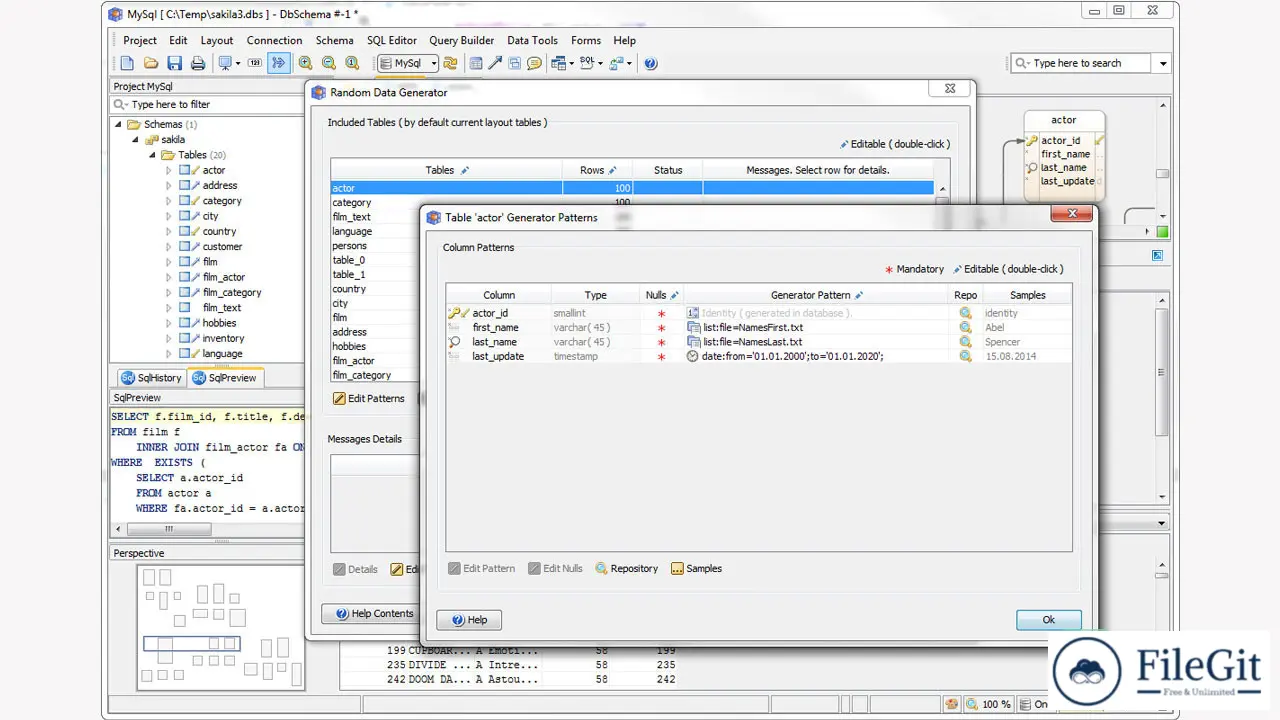Collapse the Schemas tree node
The width and height of the screenshot is (1280, 720).
click(118, 124)
